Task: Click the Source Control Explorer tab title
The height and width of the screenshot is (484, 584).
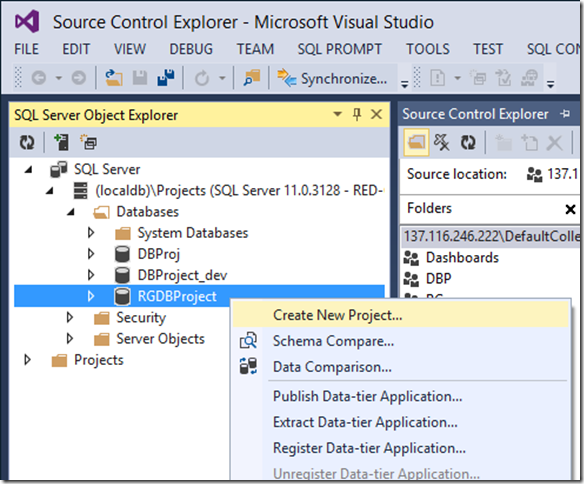Action: pos(475,114)
